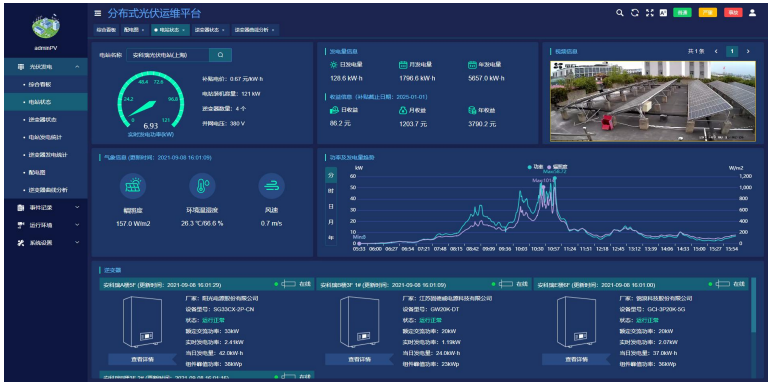Toggle fullscreen mode icon
Viewport: 771px width, 387px height.
coord(650,13)
